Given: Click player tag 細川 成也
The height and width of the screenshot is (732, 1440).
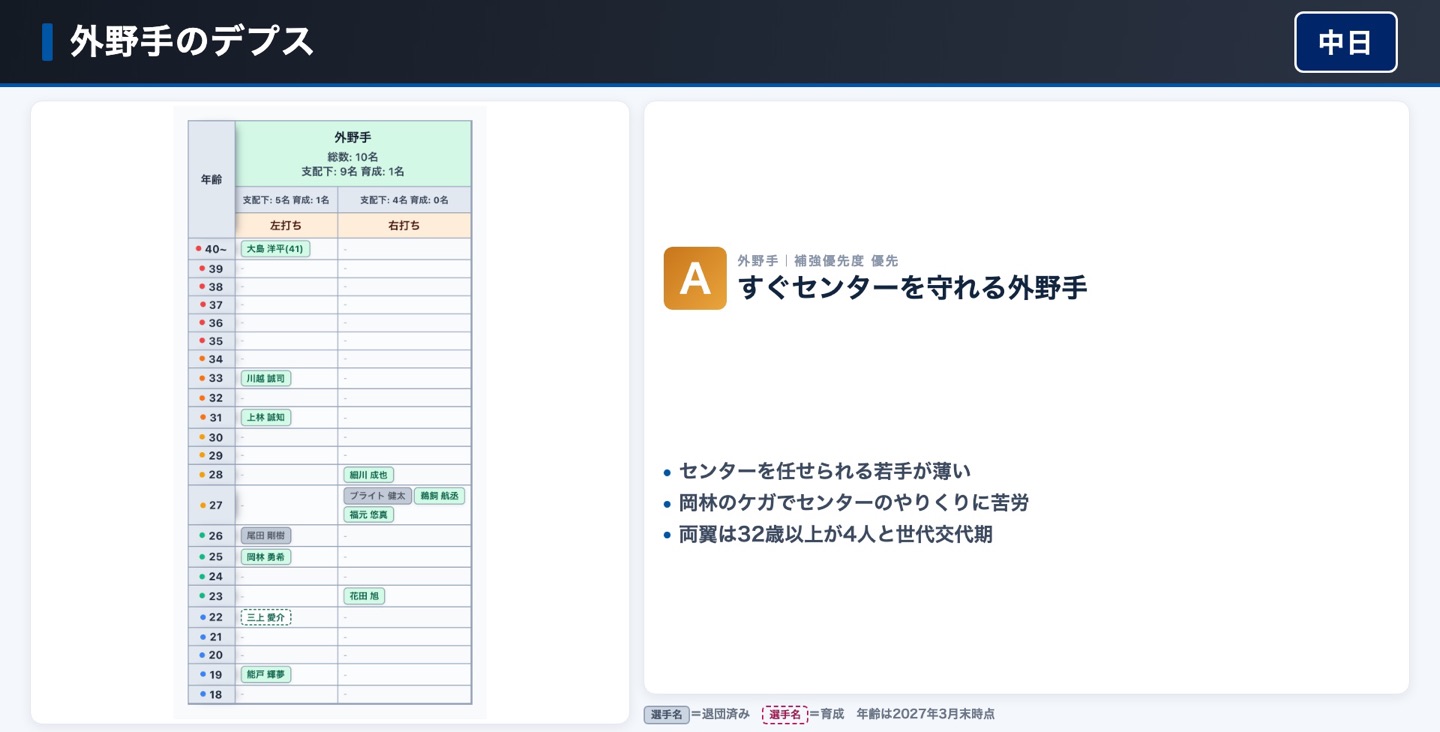Looking at the screenshot, I should (x=368, y=475).
